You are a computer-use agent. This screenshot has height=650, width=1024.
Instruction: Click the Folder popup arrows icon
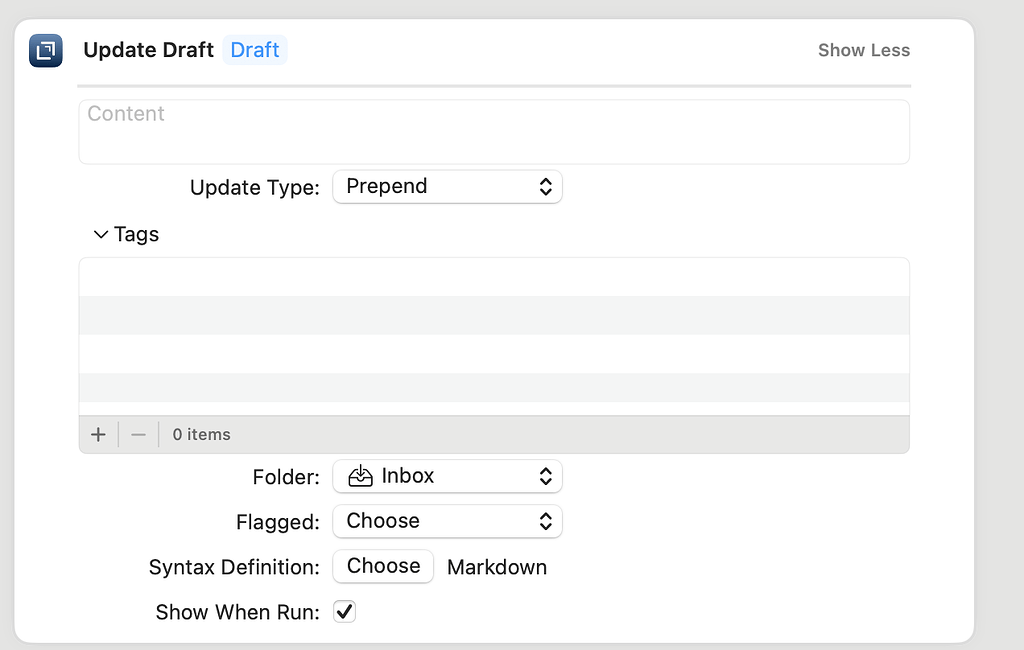coord(546,476)
